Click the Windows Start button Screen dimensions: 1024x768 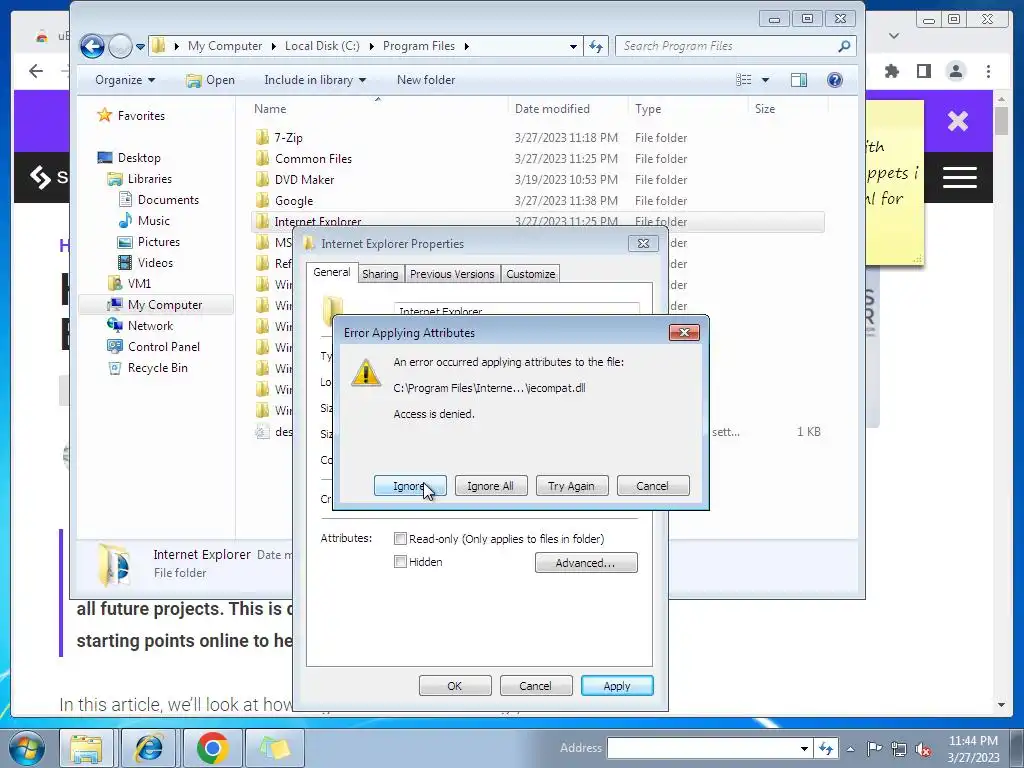(x=27, y=748)
